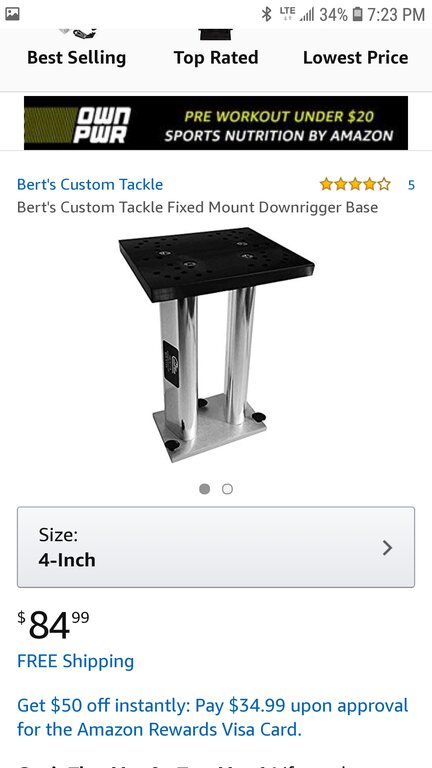Tap the signal strength bars icon

(x=307, y=15)
